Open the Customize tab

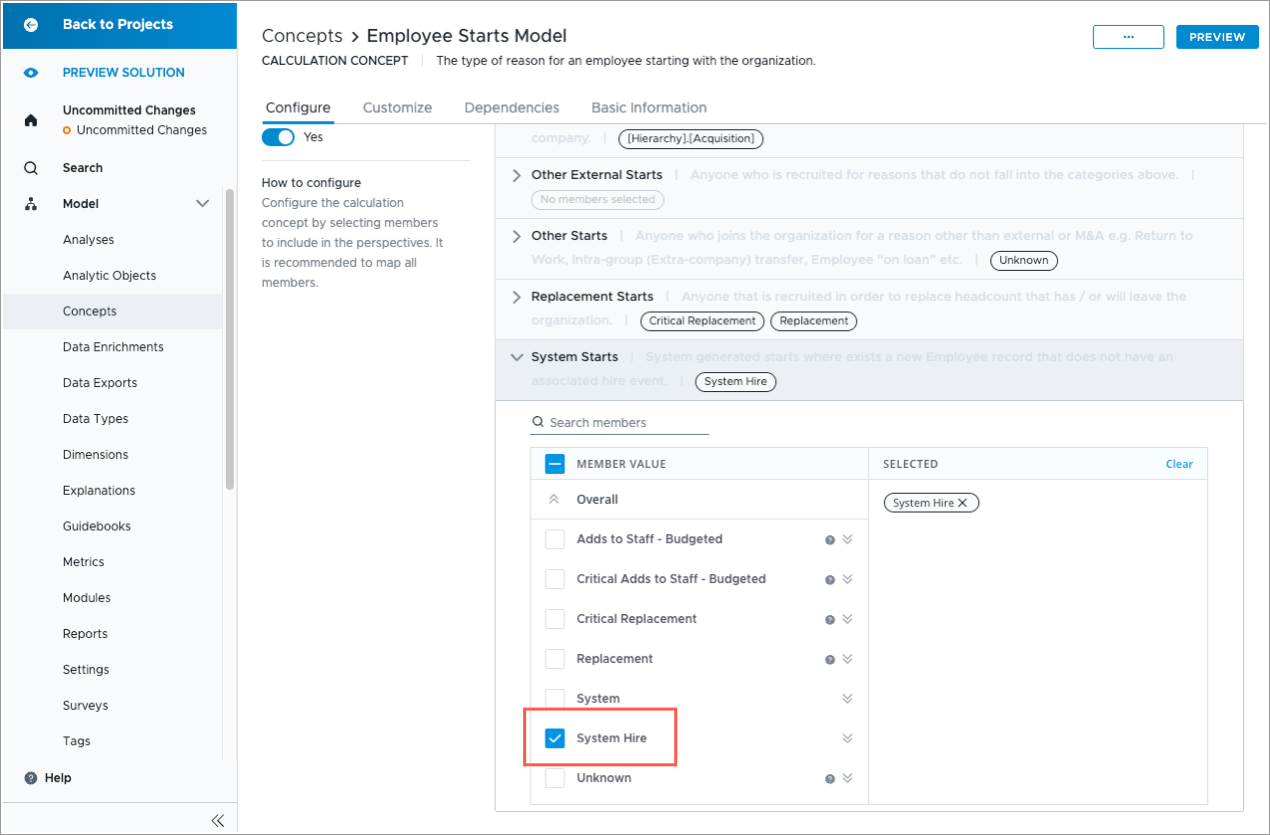[x=397, y=108]
